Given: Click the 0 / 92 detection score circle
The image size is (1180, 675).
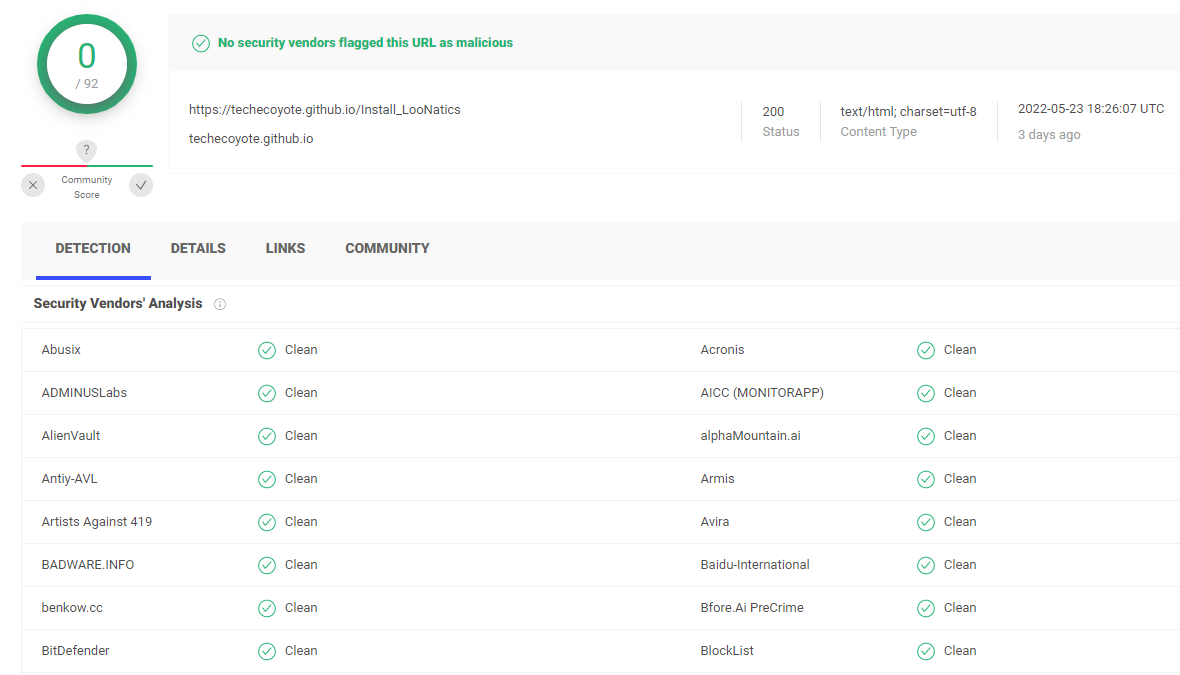Looking at the screenshot, I should point(87,65).
